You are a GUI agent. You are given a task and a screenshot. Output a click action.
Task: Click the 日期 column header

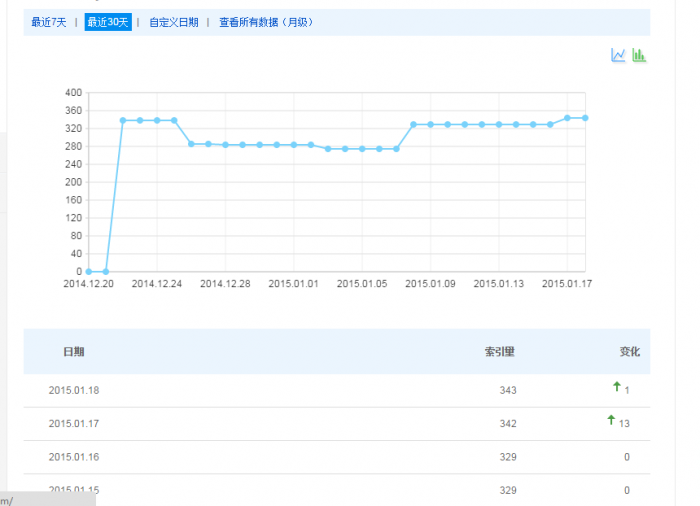pos(73,352)
